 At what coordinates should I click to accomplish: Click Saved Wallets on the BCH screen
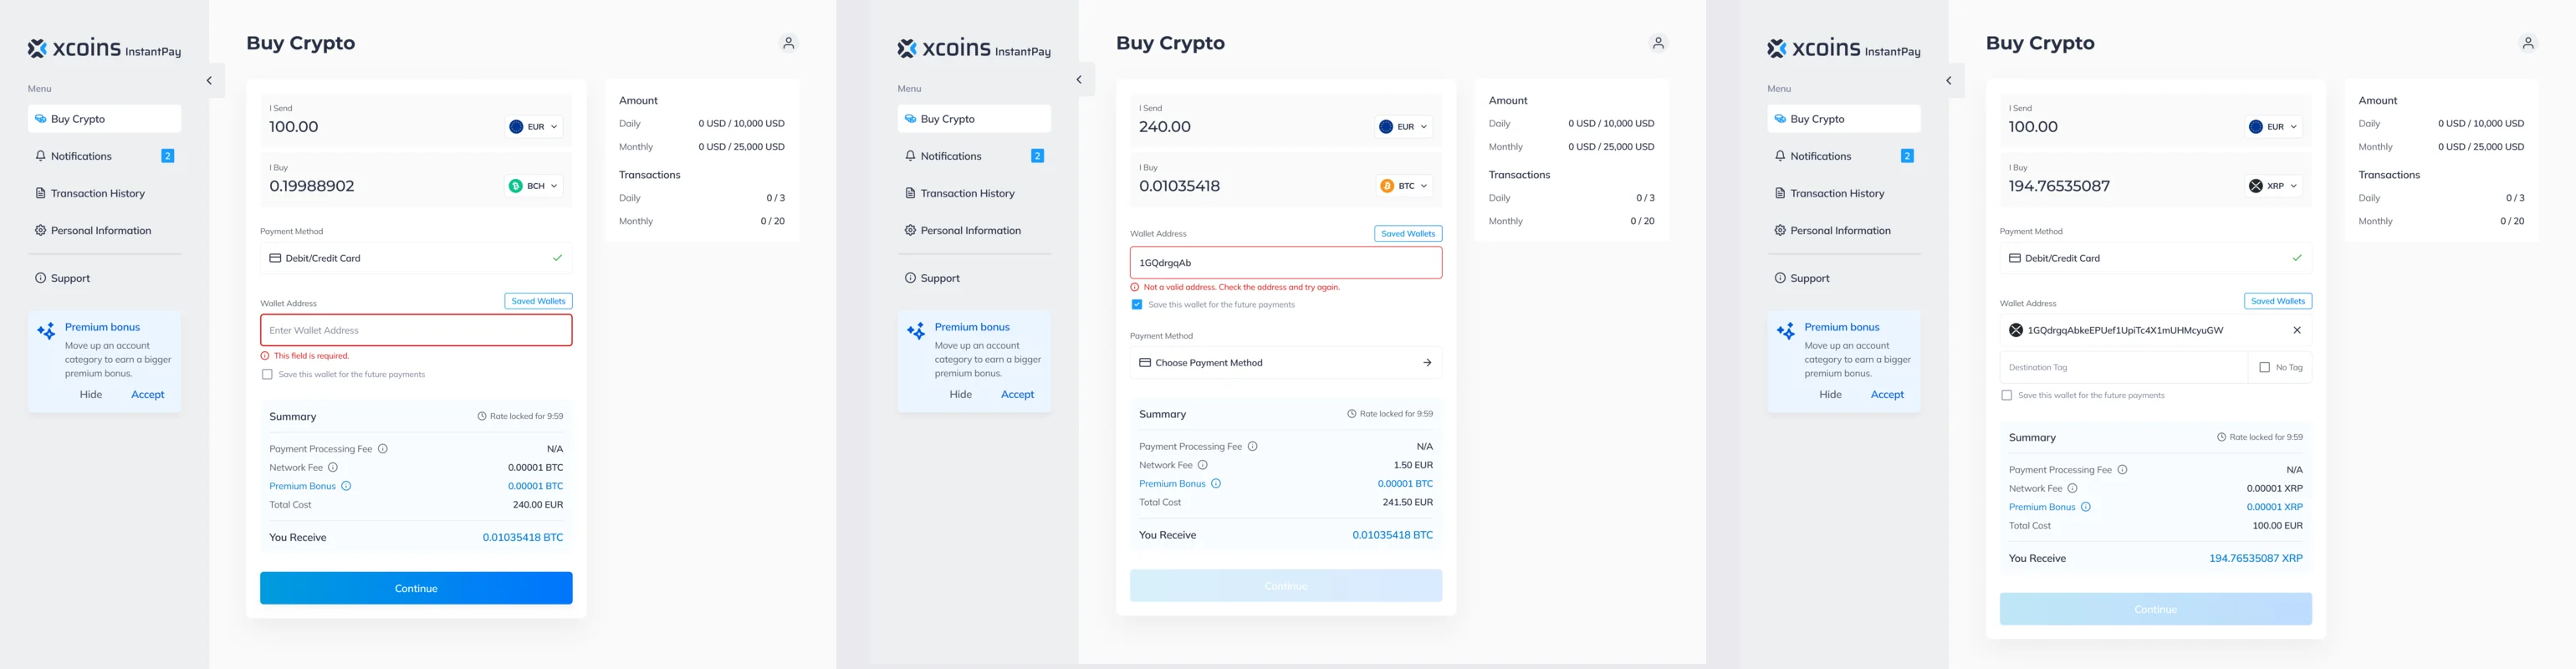pyautogui.click(x=538, y=301)
